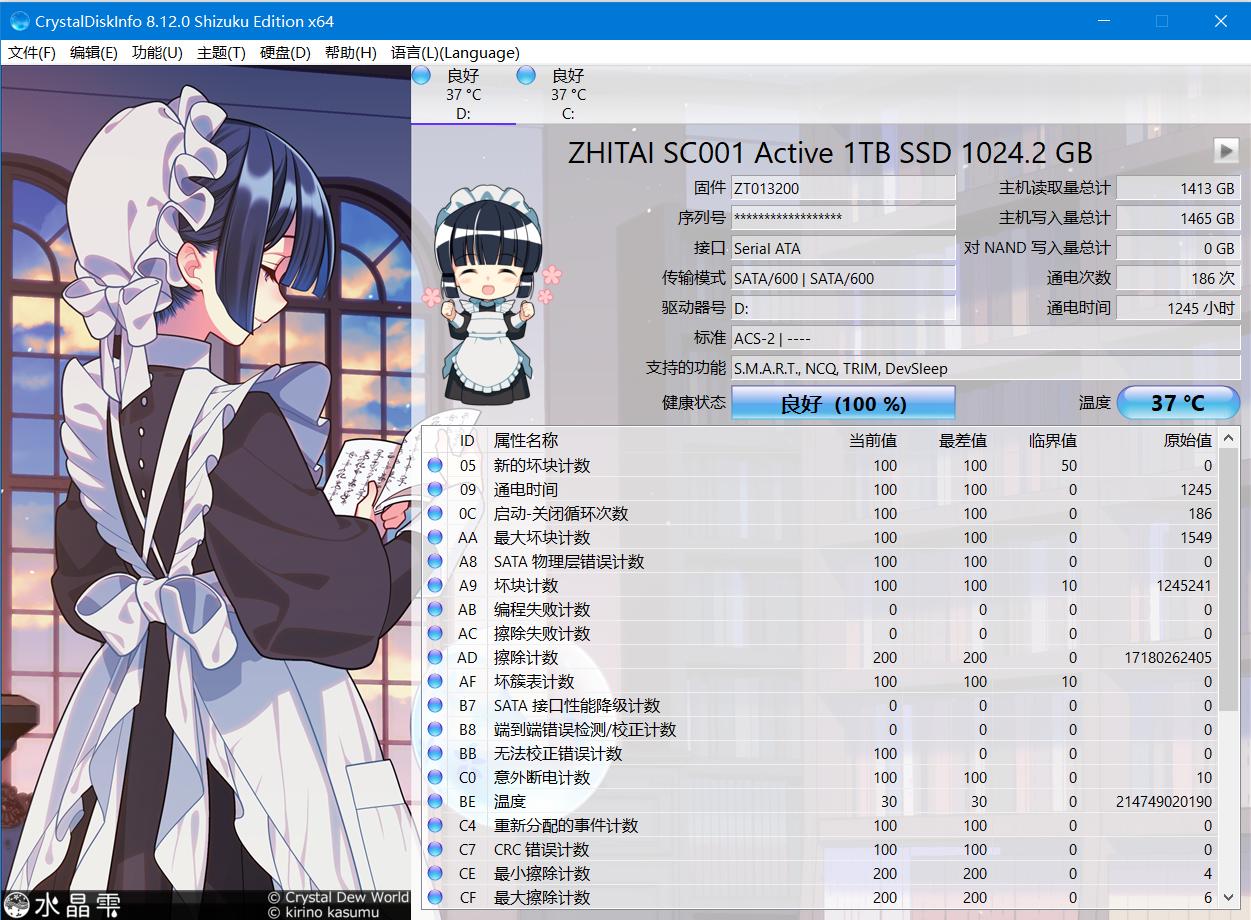Click the 临界值 column header
This screenshot has height=920, width=1251.
[1053, 440]
